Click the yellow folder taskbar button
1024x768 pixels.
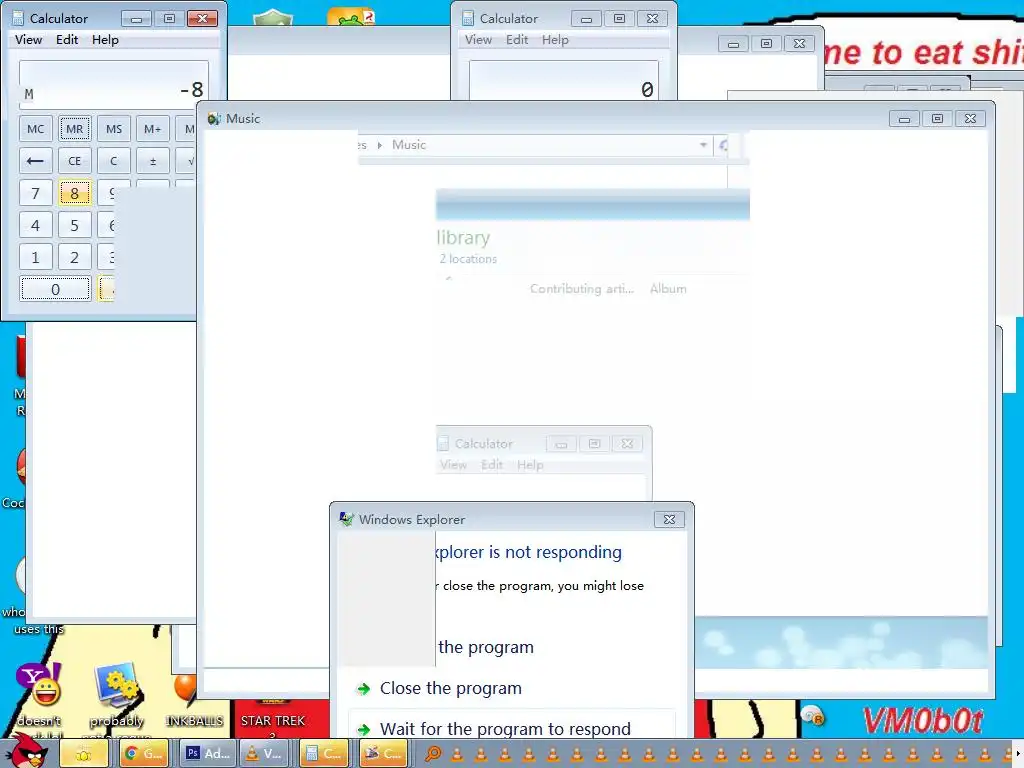point(84,754)
